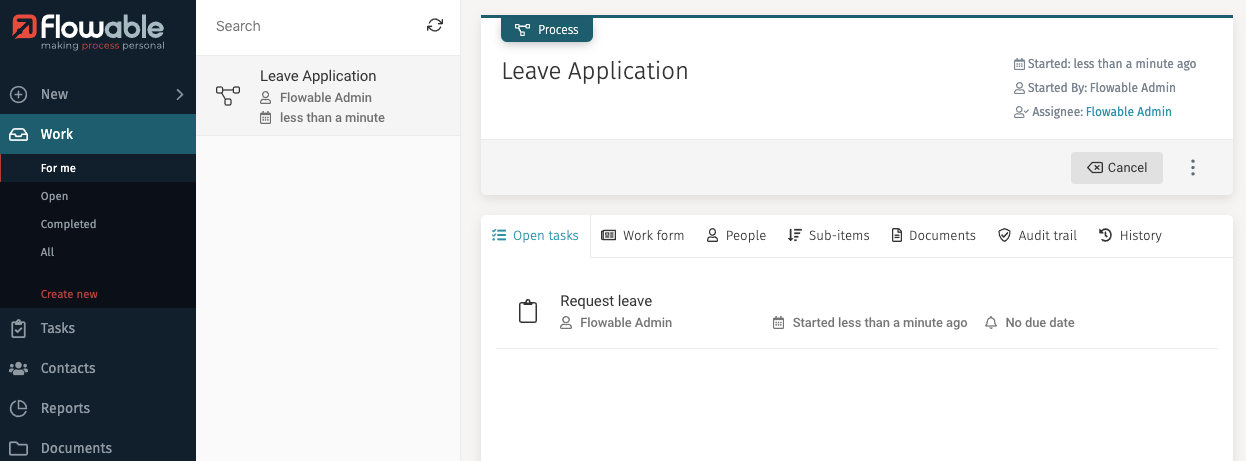The height and width of the screenshot is (461, 1246).
Task: Click into the Search field
Action: pos(310,26)
